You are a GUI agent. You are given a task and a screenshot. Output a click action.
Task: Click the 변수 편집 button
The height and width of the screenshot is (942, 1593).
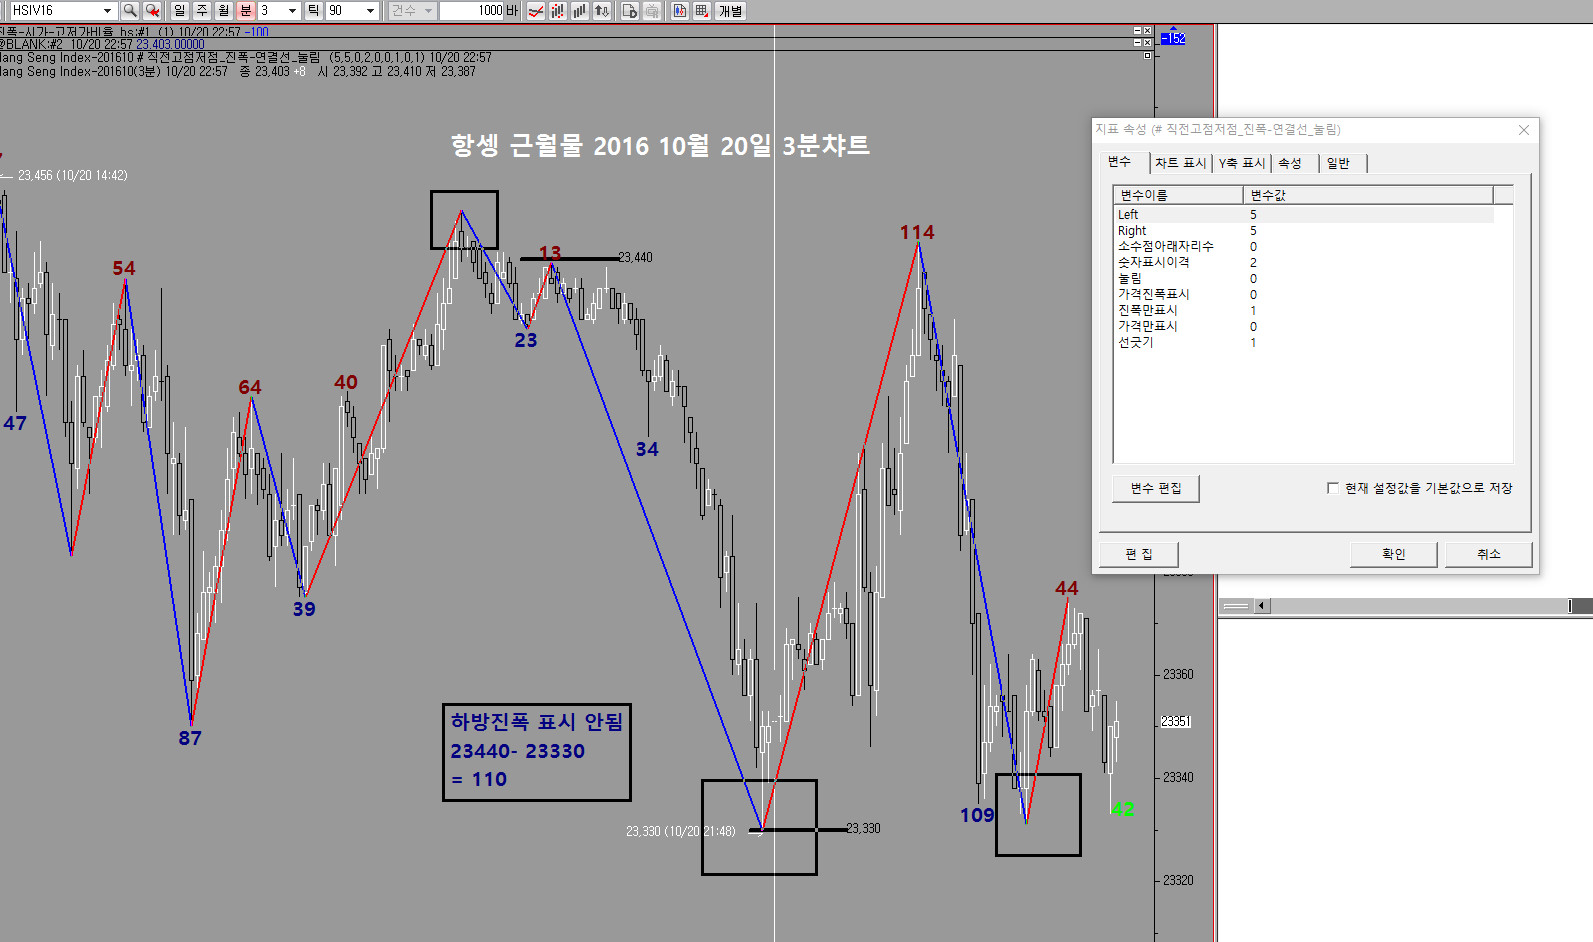pos(1155,488)
